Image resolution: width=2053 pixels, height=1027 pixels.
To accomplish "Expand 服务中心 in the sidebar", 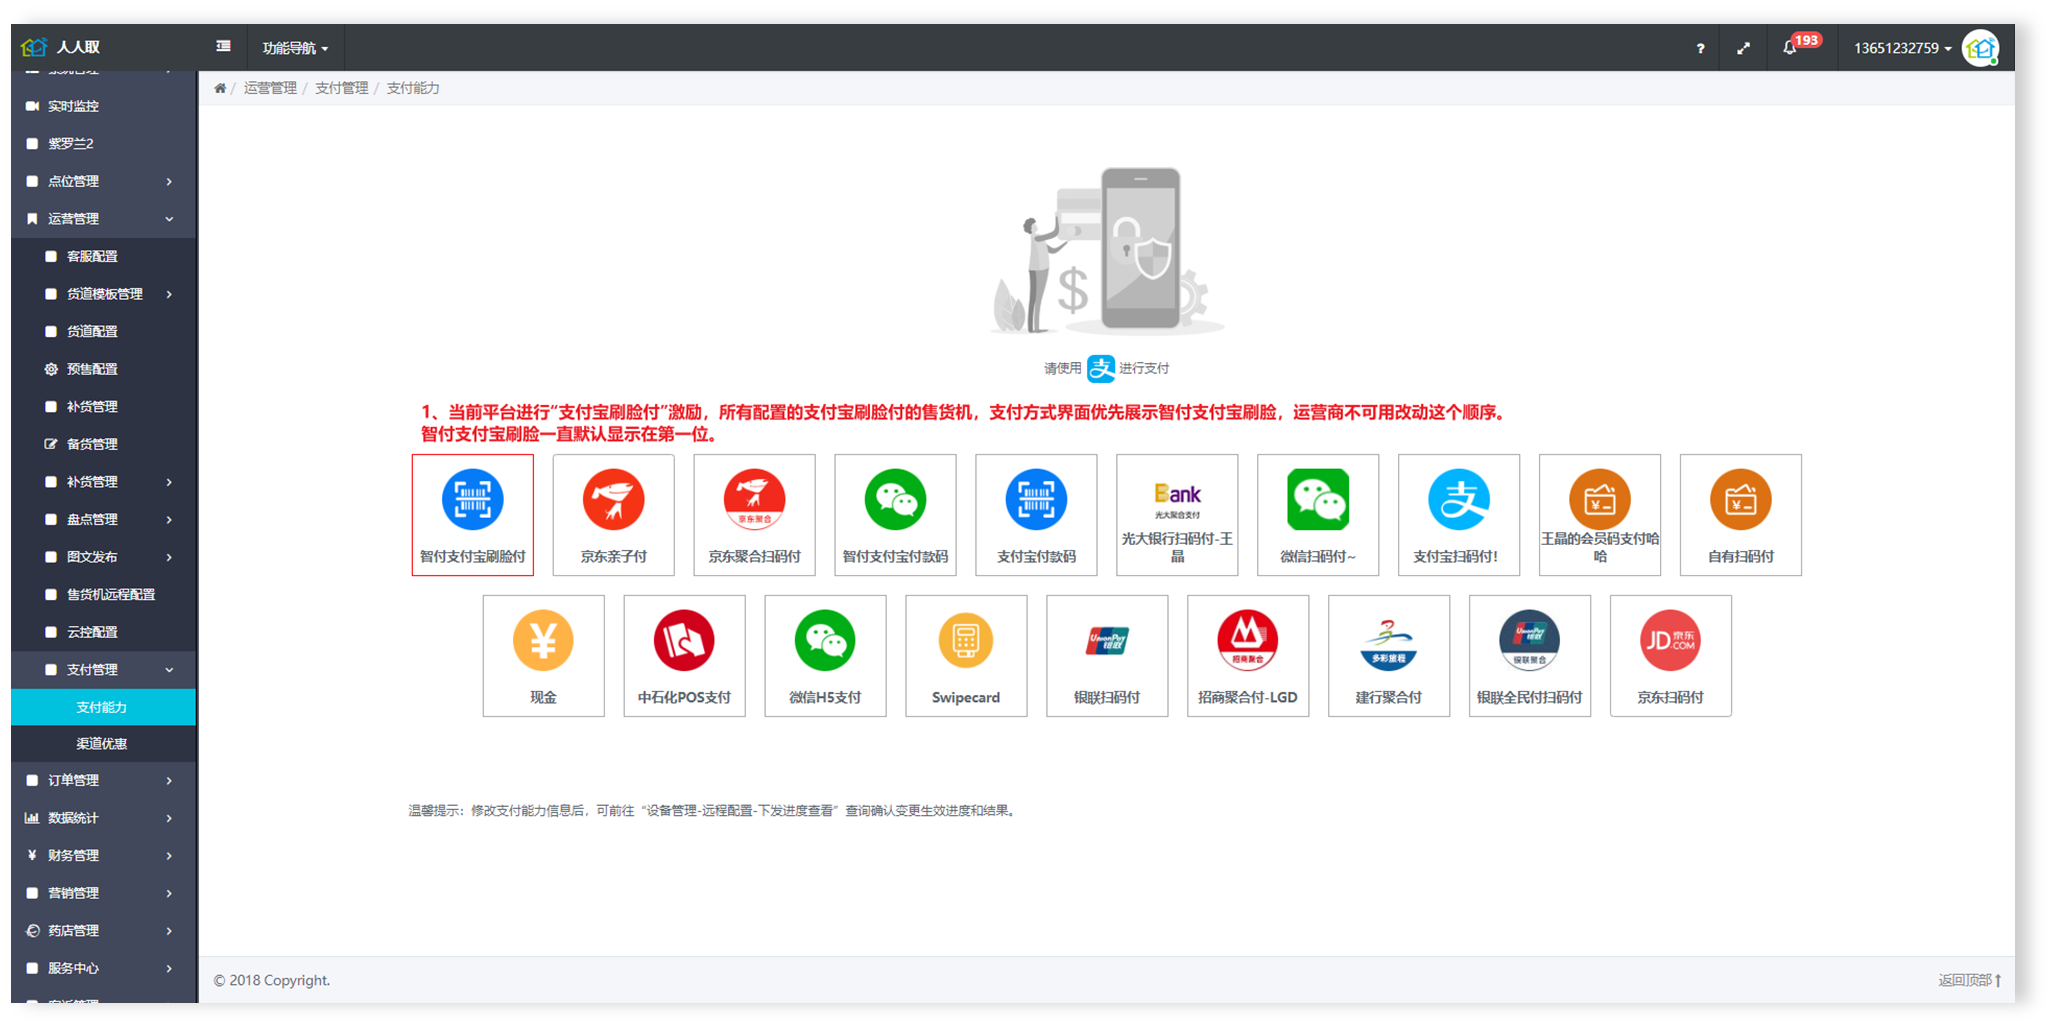I will click(103, 968).
